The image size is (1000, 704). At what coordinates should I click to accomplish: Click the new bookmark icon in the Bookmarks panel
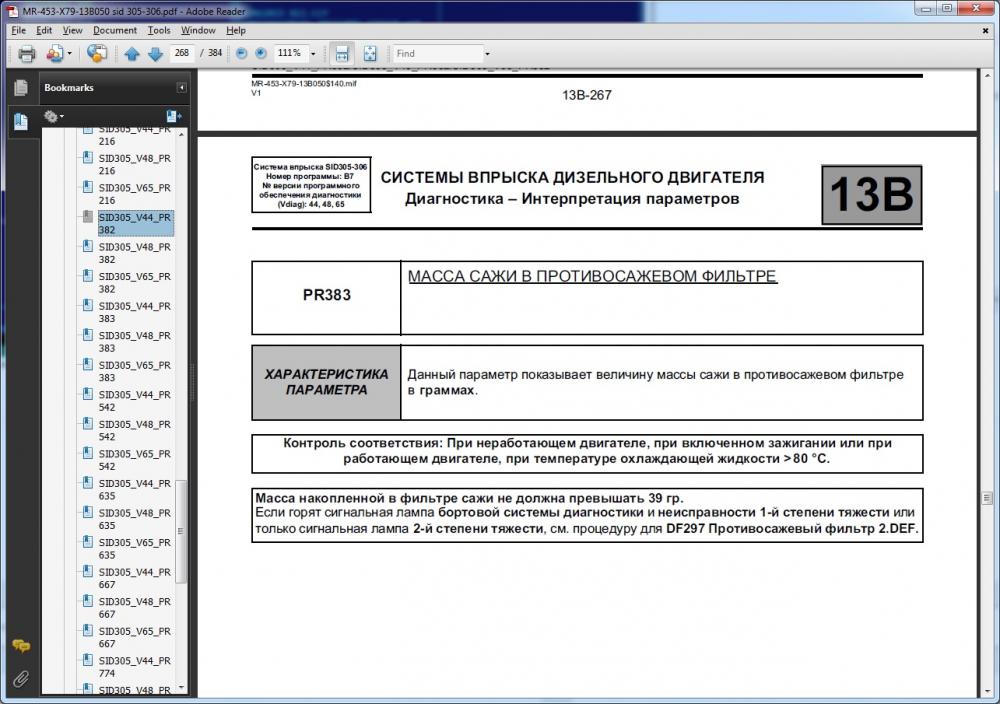tap(173, 116)
